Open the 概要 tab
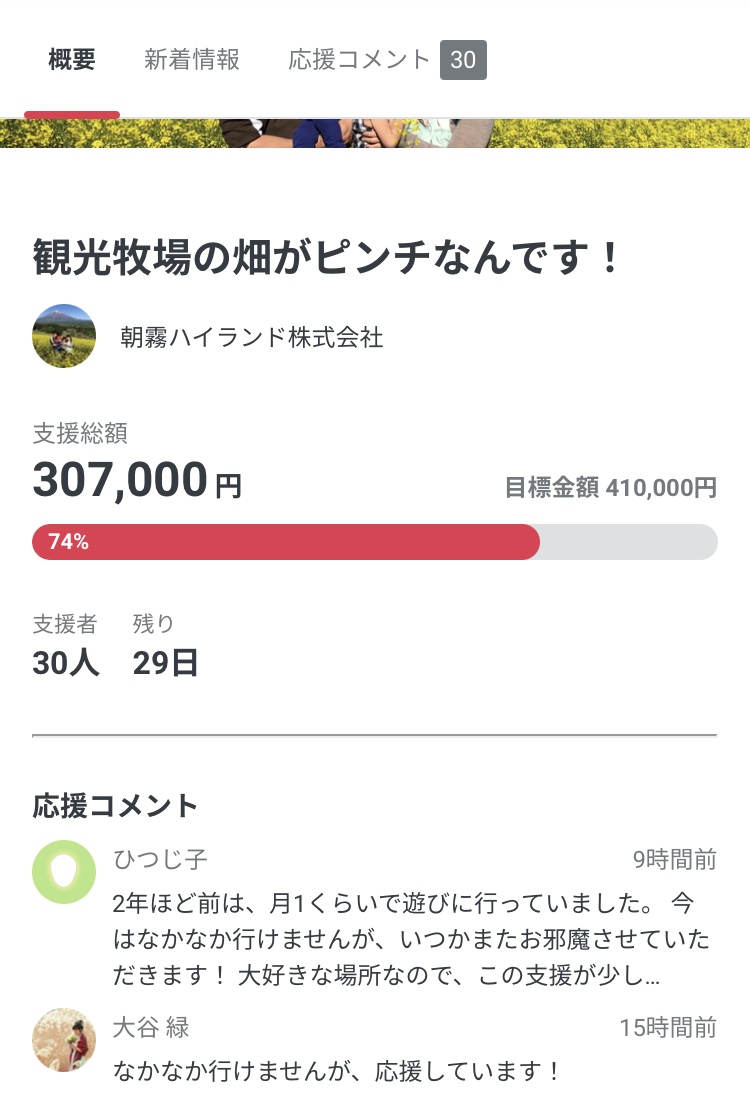 (x=72, y=60)
